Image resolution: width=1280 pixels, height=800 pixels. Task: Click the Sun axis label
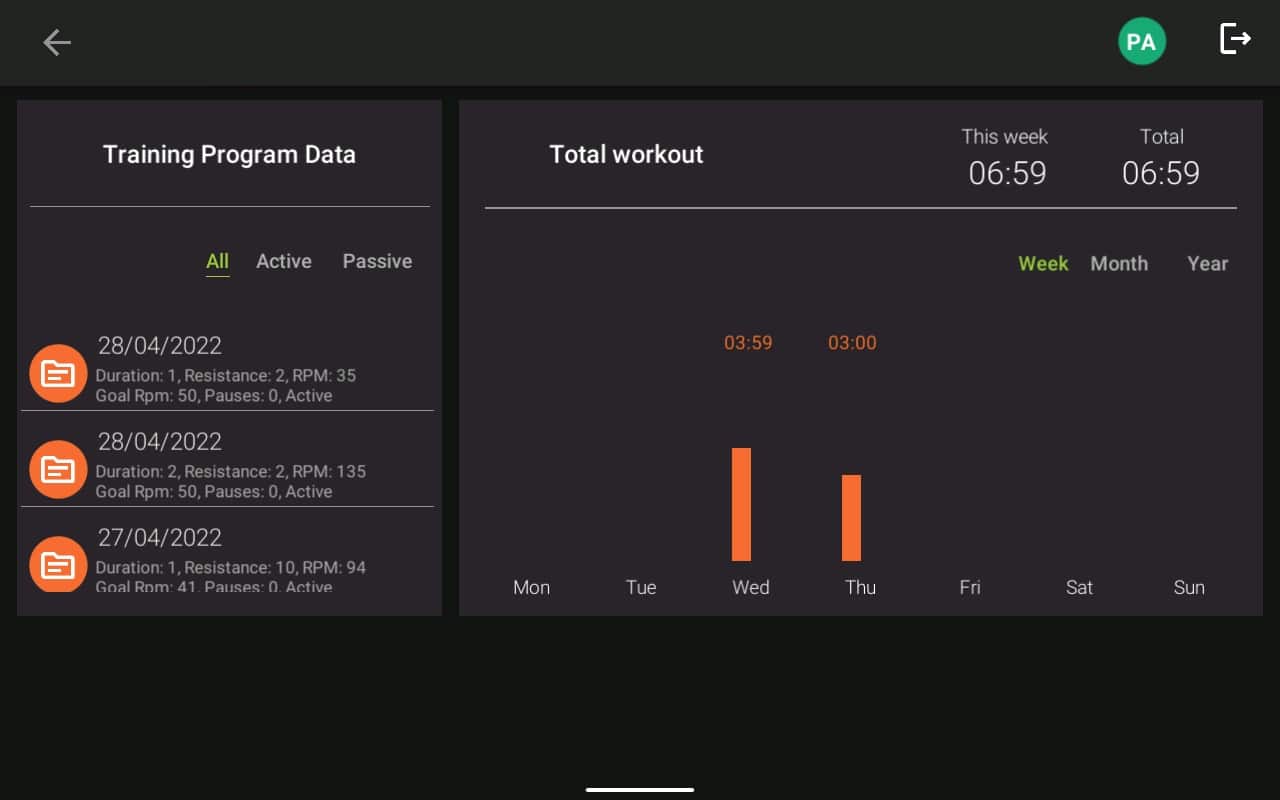(1189, 588)
